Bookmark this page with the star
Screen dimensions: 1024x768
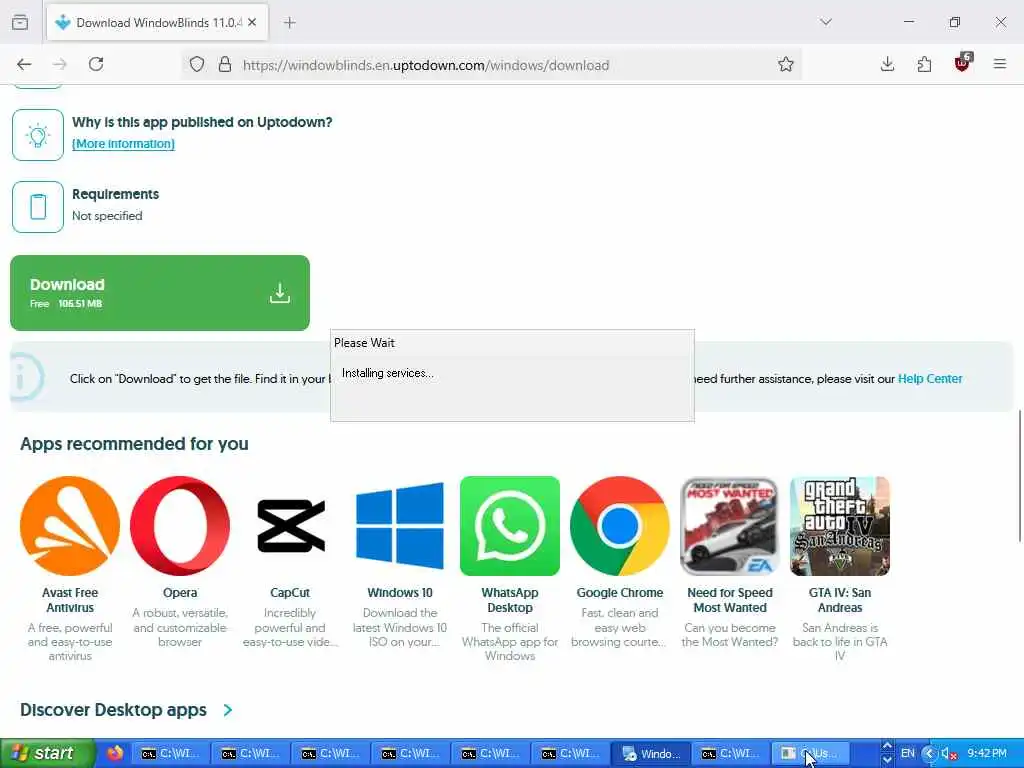click(786, 64)
